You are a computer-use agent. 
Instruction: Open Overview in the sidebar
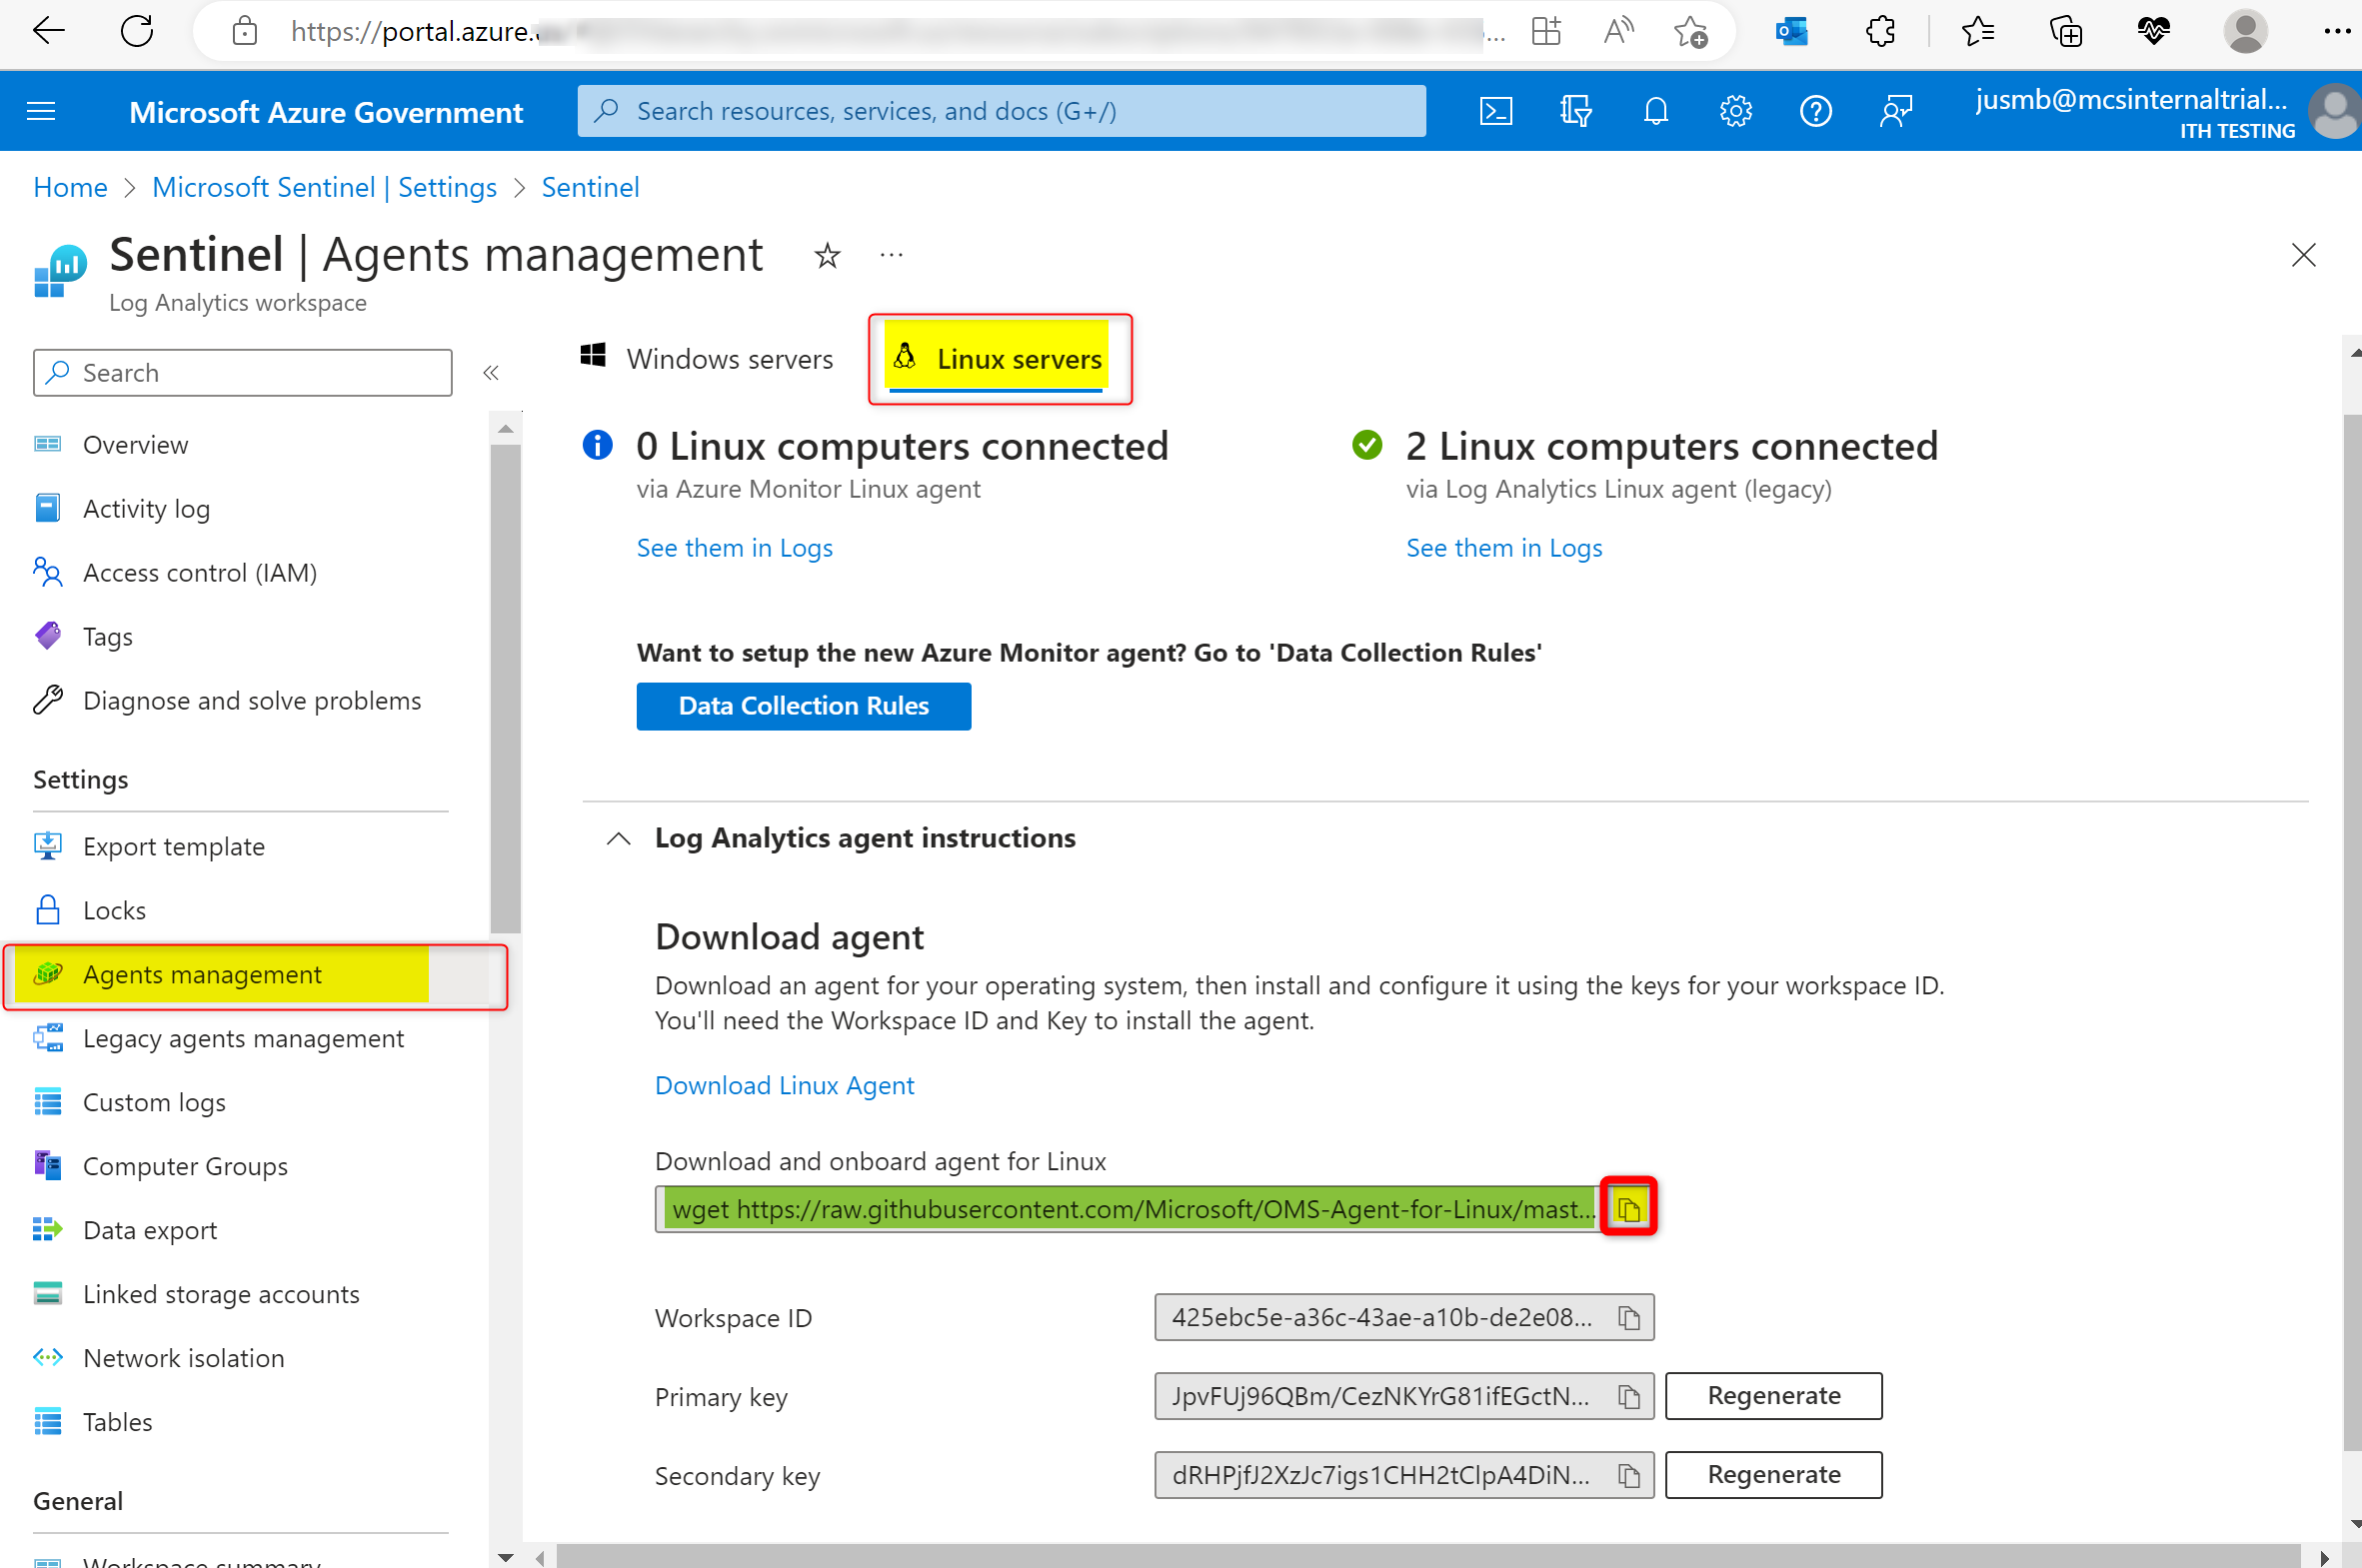[x=135, y=445]
